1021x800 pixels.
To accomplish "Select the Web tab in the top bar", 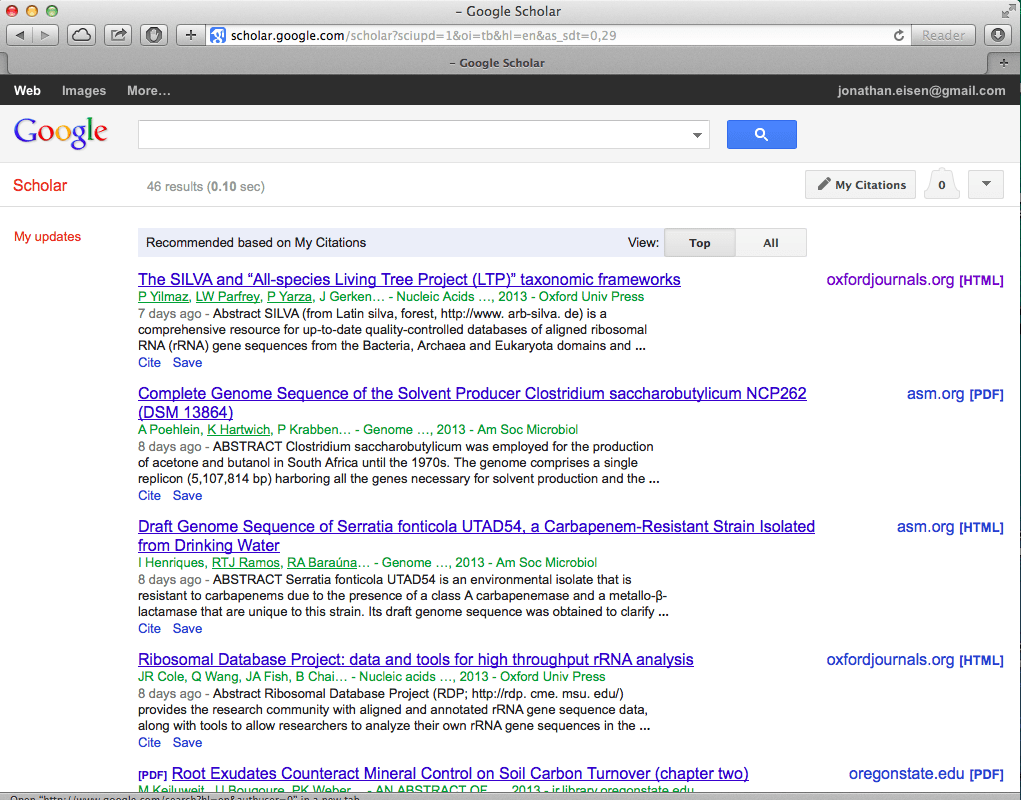I will click(x=27, y=90).
